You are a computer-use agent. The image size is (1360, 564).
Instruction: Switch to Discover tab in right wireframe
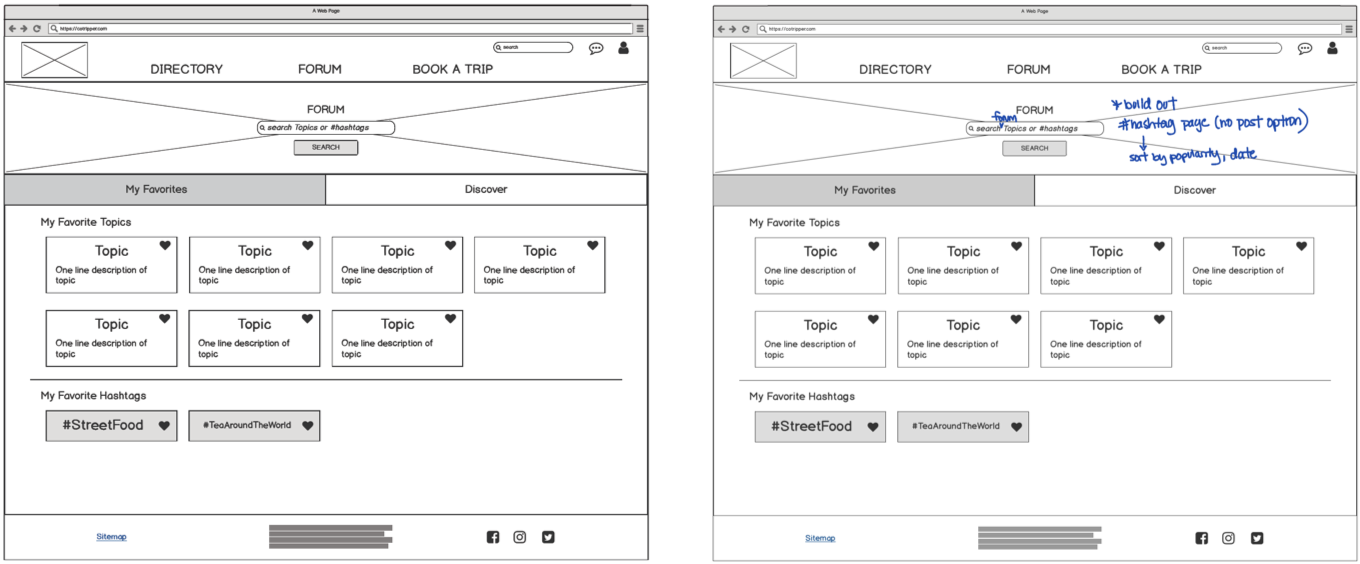point(1195,190)
